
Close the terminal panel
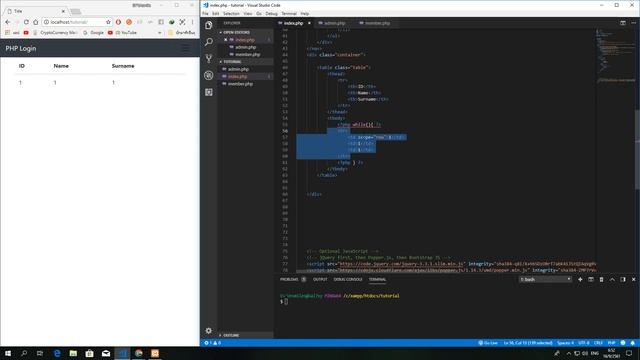[633, 280]
